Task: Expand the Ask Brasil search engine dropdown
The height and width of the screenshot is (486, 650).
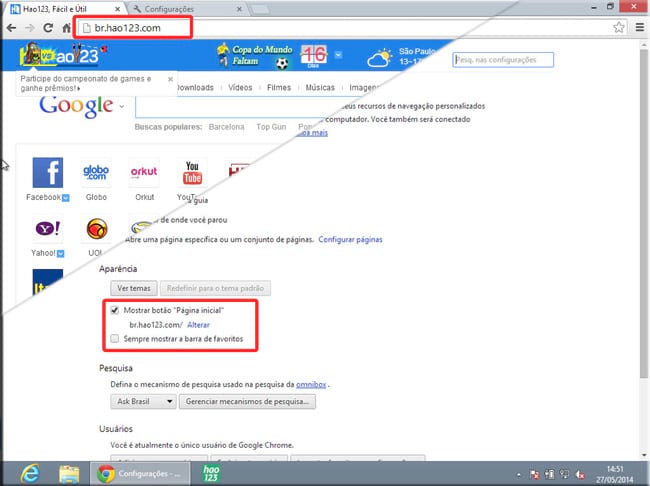Action: pyautogui.click(x=143, y=401)
